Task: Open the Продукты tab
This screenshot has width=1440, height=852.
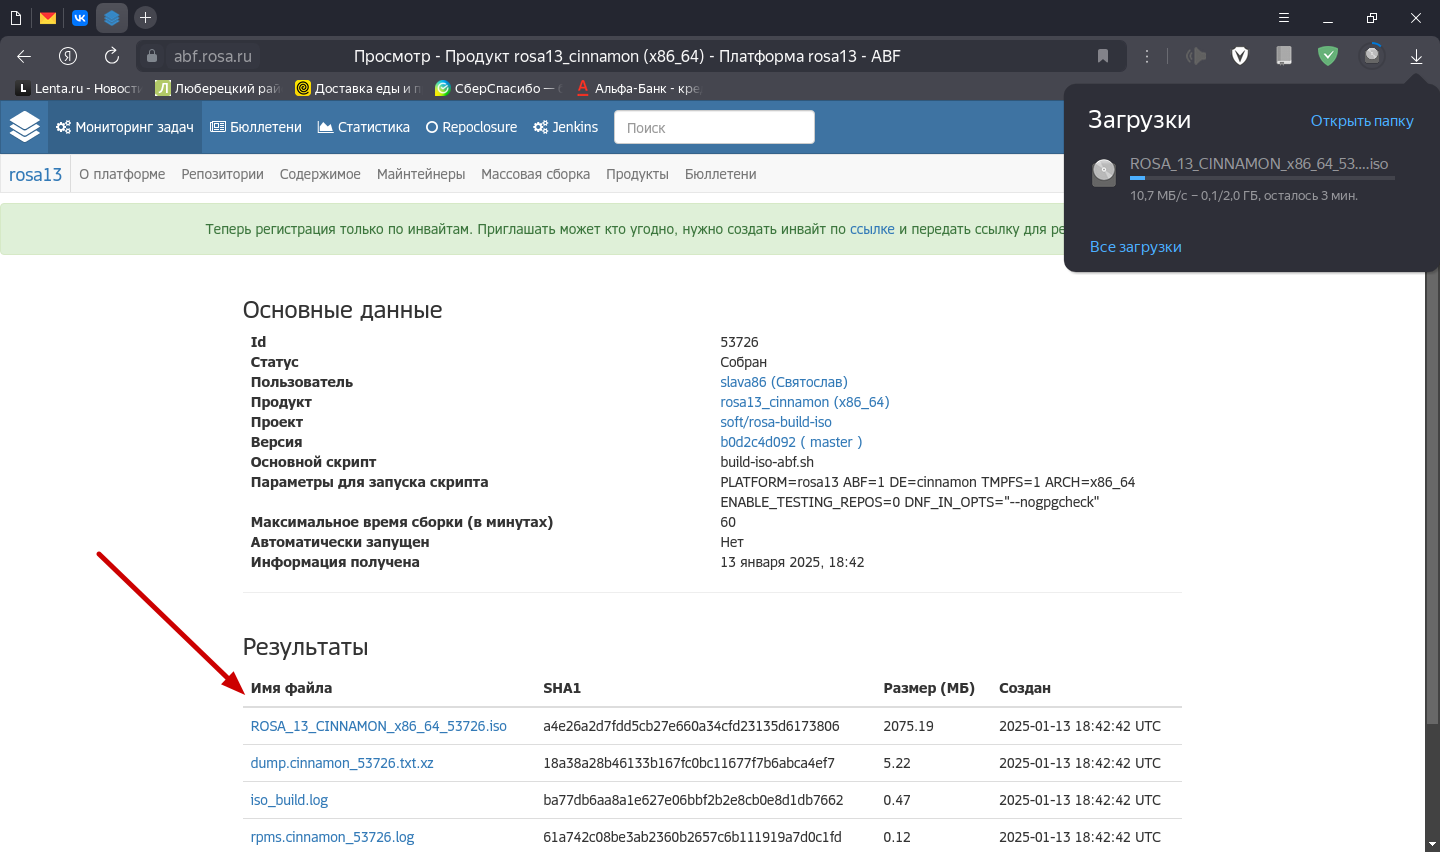Action: click(637, 174)
